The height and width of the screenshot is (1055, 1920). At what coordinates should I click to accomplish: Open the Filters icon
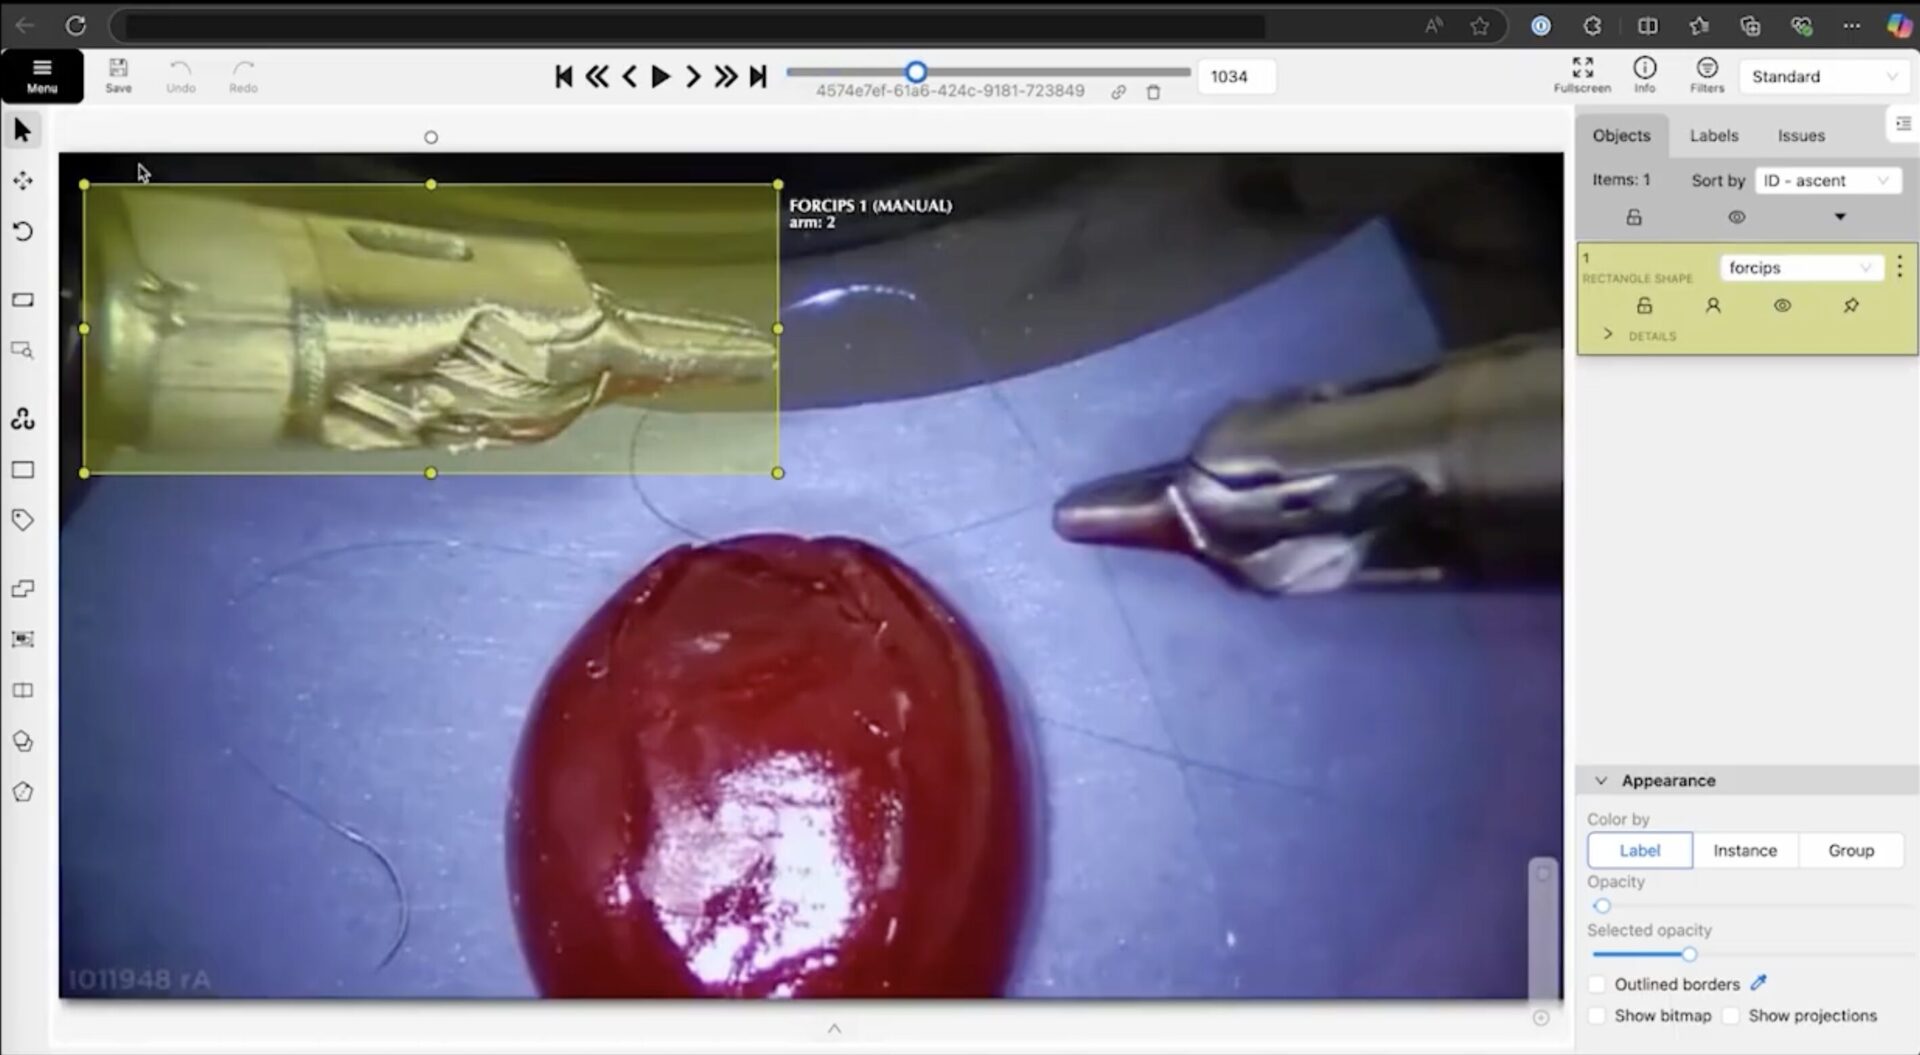(1706, 75)
